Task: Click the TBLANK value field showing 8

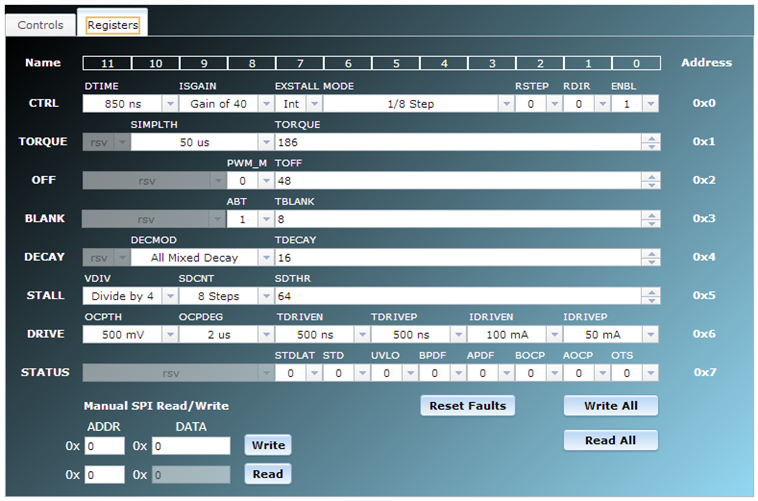Action: pos(458,219)
